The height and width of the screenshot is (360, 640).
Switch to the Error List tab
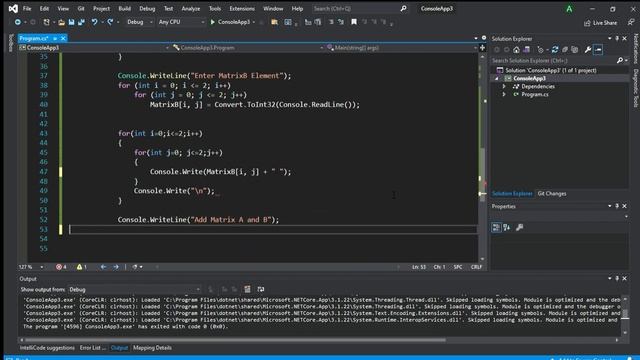pos(92,348)
